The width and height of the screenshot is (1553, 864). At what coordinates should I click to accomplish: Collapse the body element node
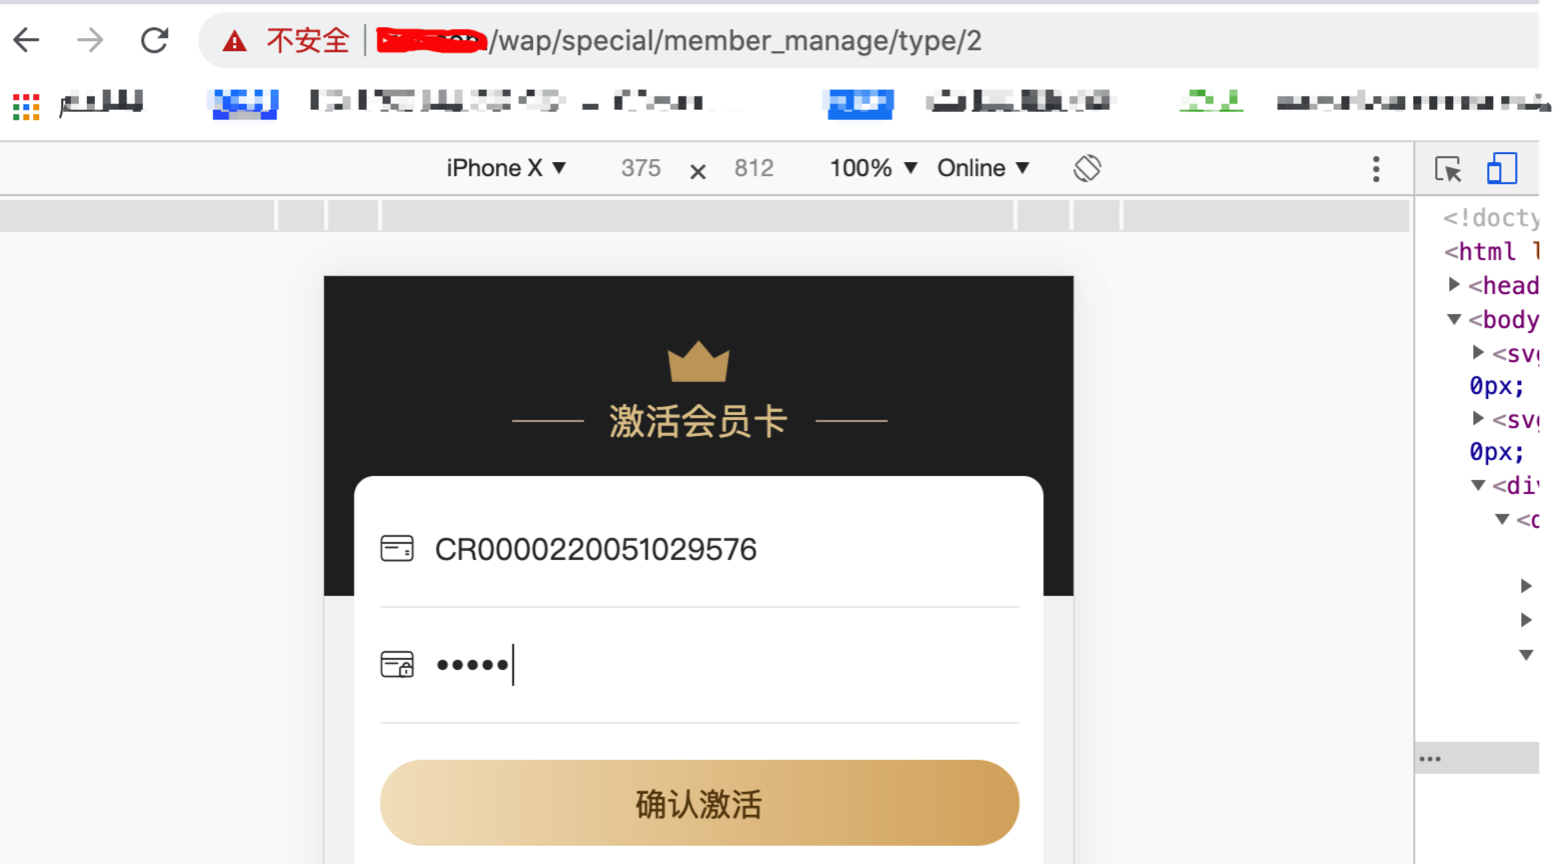coord(1454,319)
